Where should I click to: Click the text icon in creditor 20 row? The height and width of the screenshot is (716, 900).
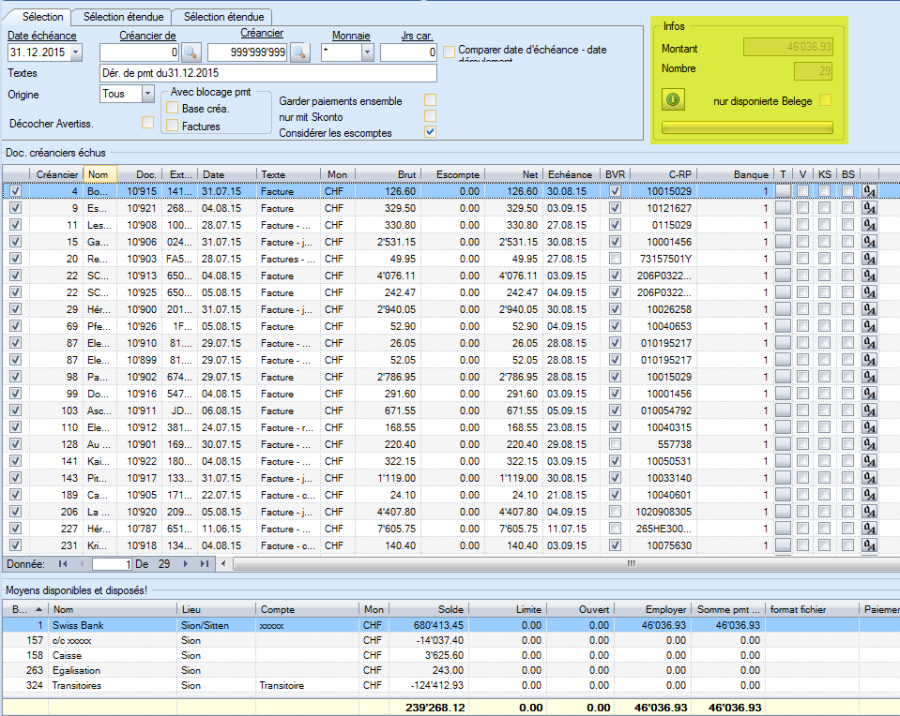coord(869,259)
